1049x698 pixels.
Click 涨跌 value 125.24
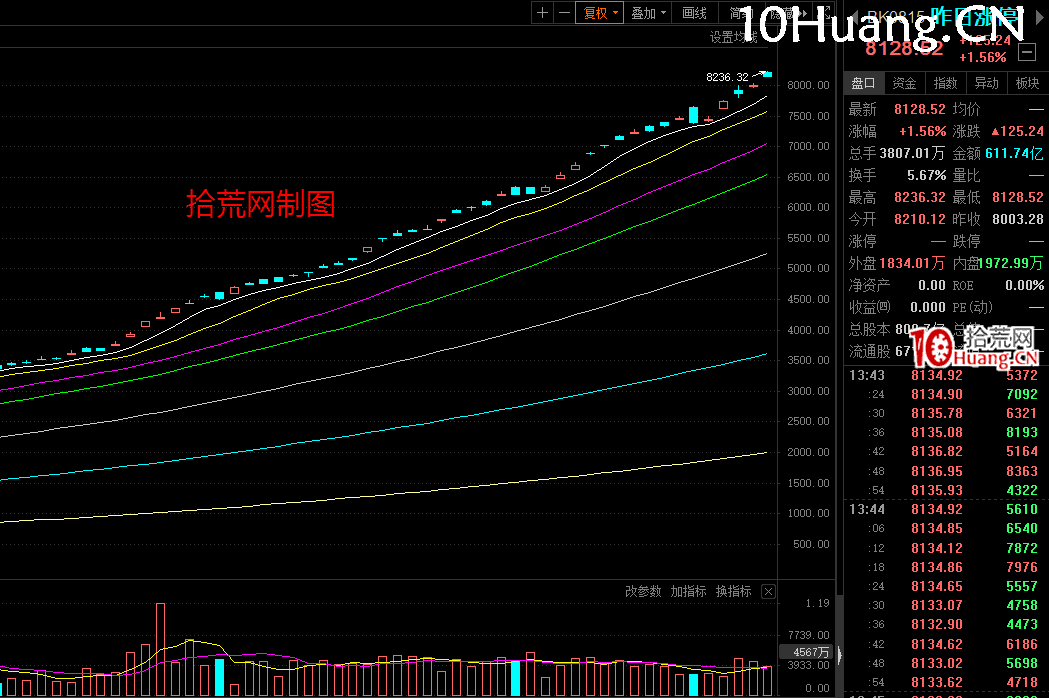[1018, 131]
